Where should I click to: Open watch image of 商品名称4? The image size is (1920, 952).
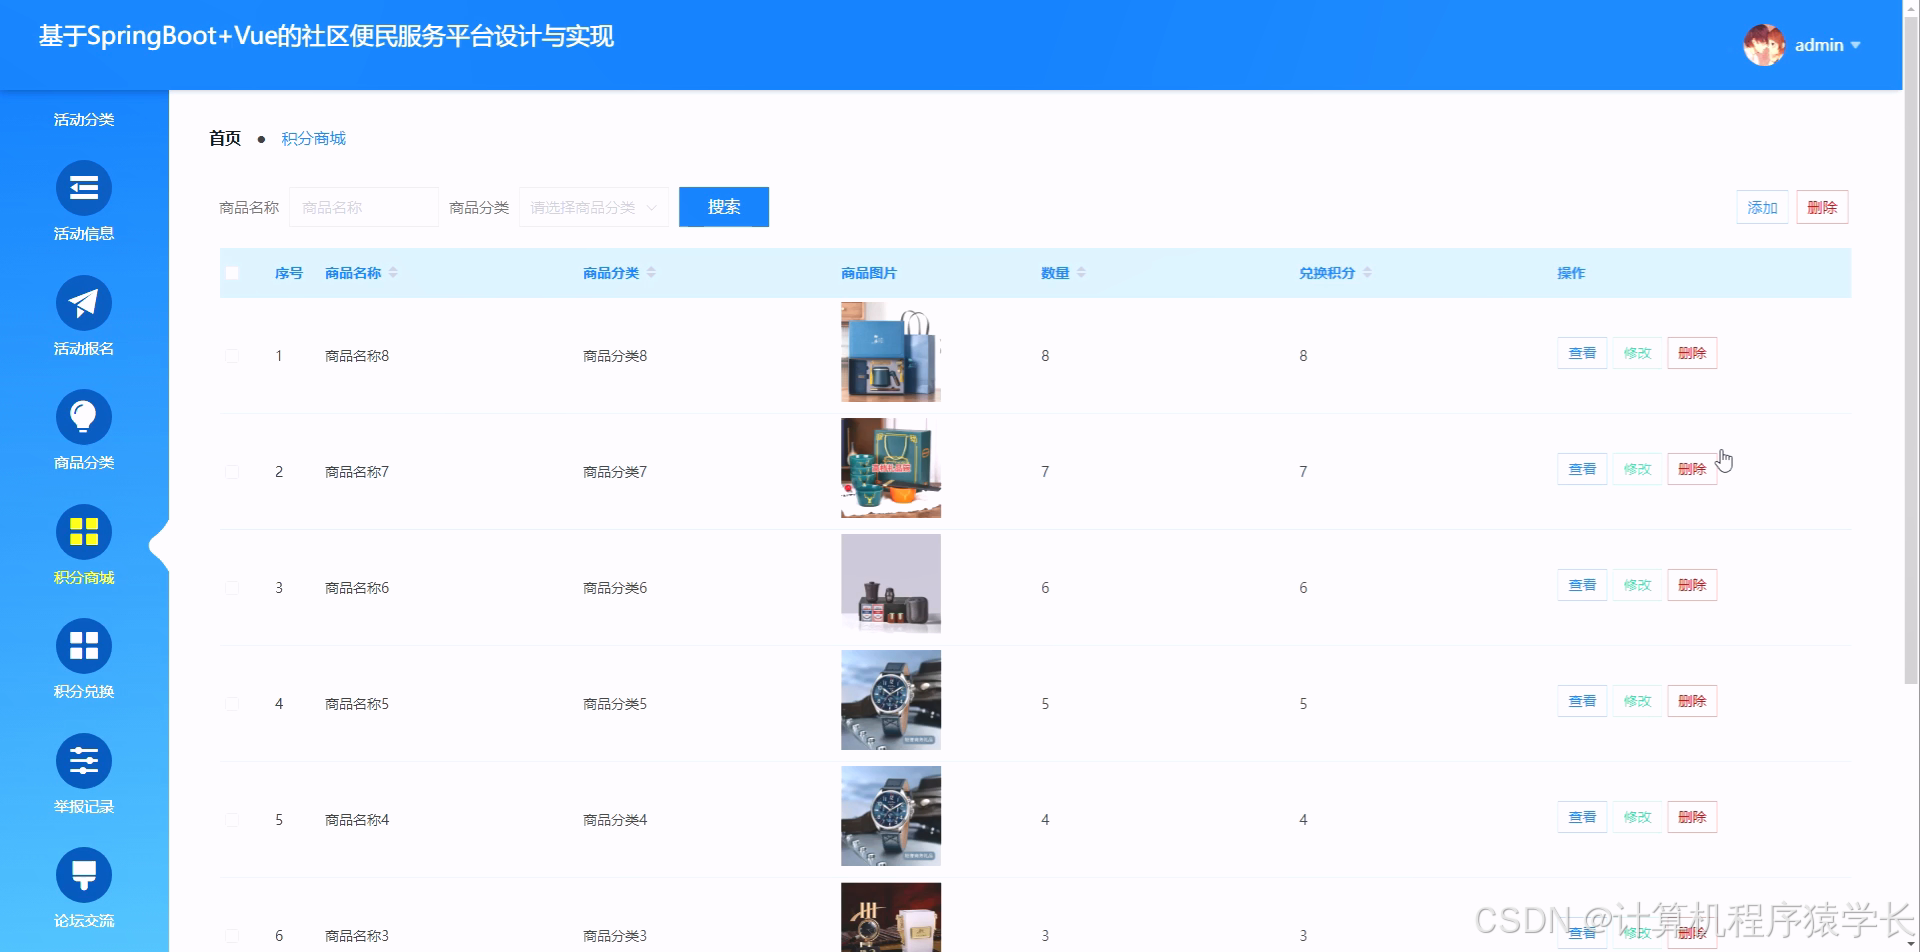891,816
